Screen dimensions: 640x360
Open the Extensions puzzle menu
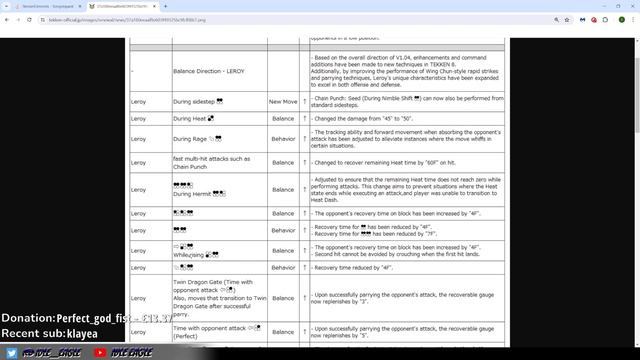605,20
